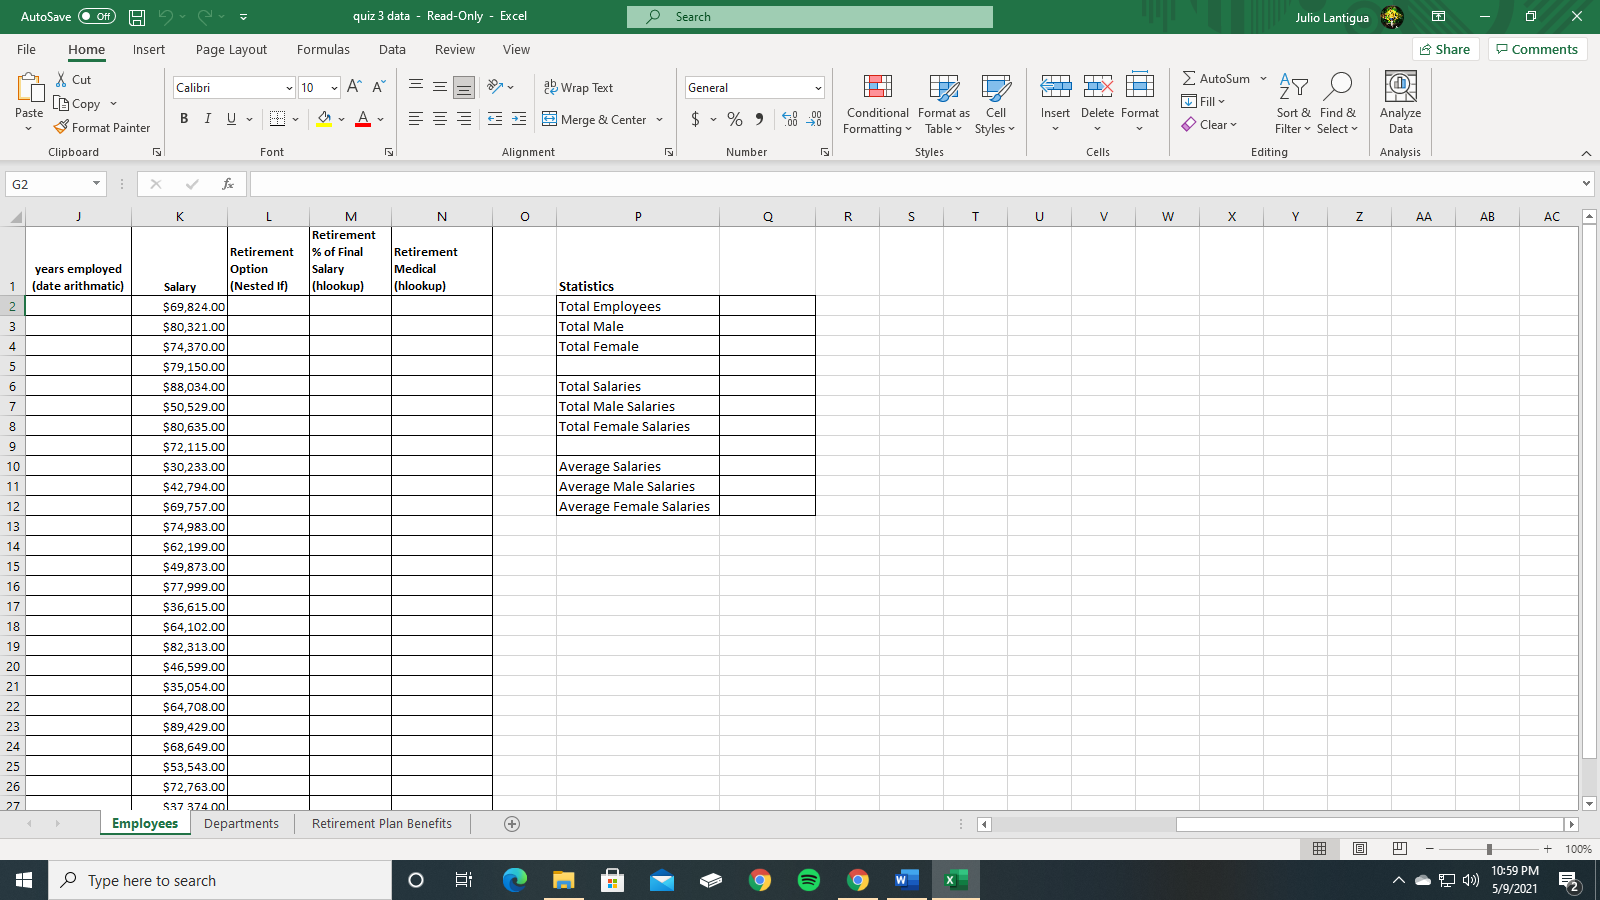Click Decrease Decimal button
The width and height of the screenshot is (1600, 900).
(x=815, y=119)
